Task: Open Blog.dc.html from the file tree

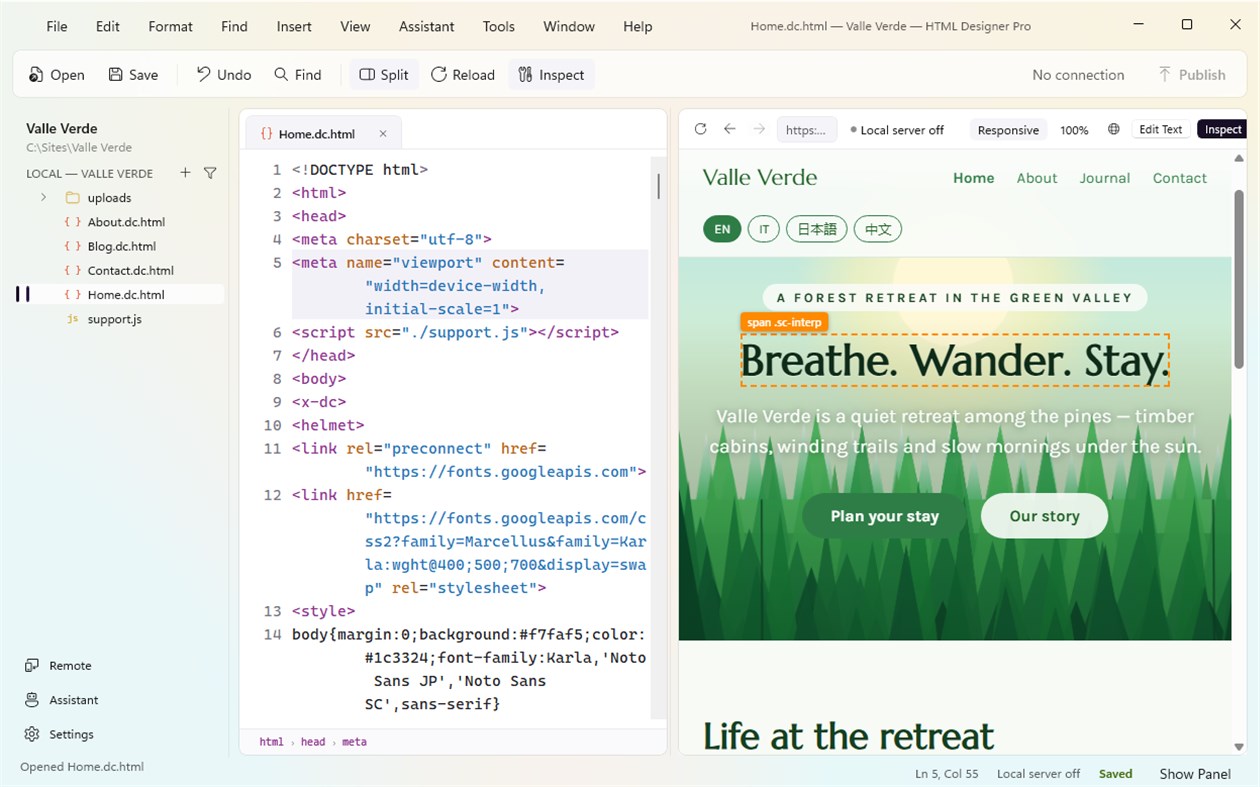Action: [122, 246]
